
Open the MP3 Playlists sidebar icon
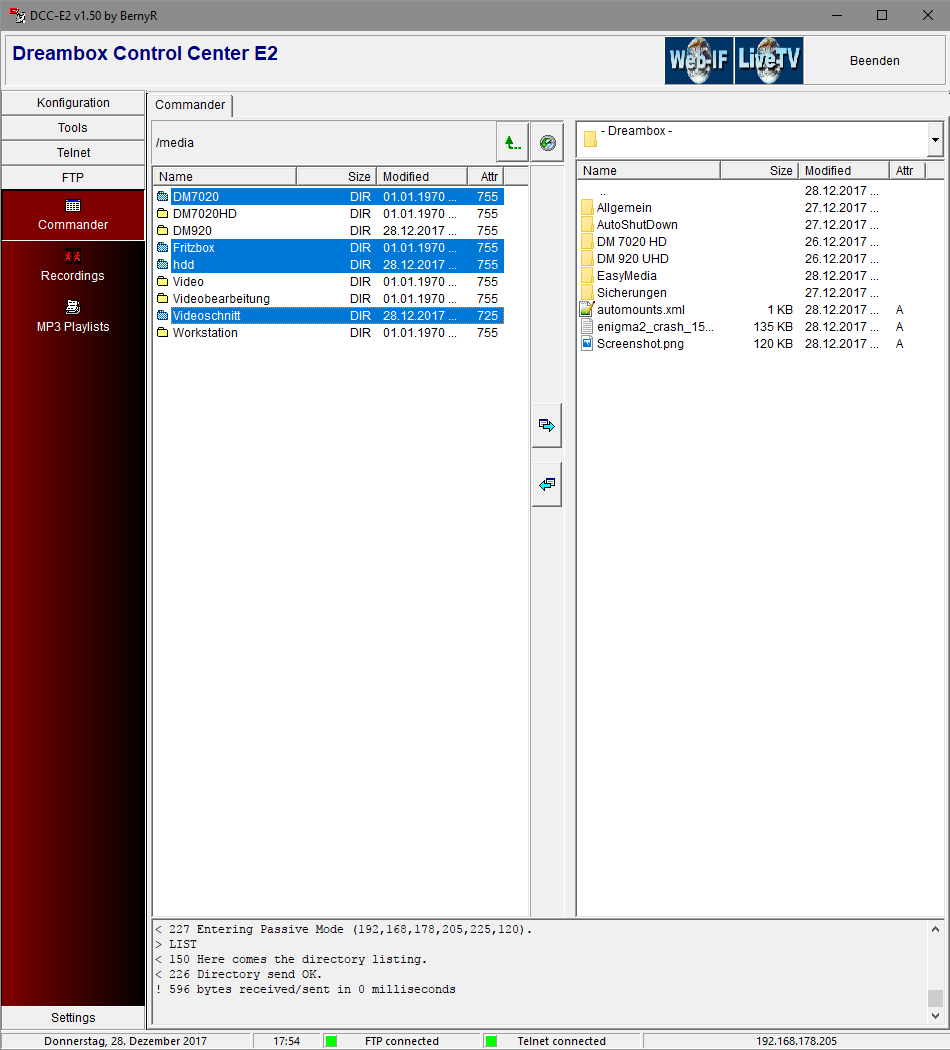coord(73,308)
